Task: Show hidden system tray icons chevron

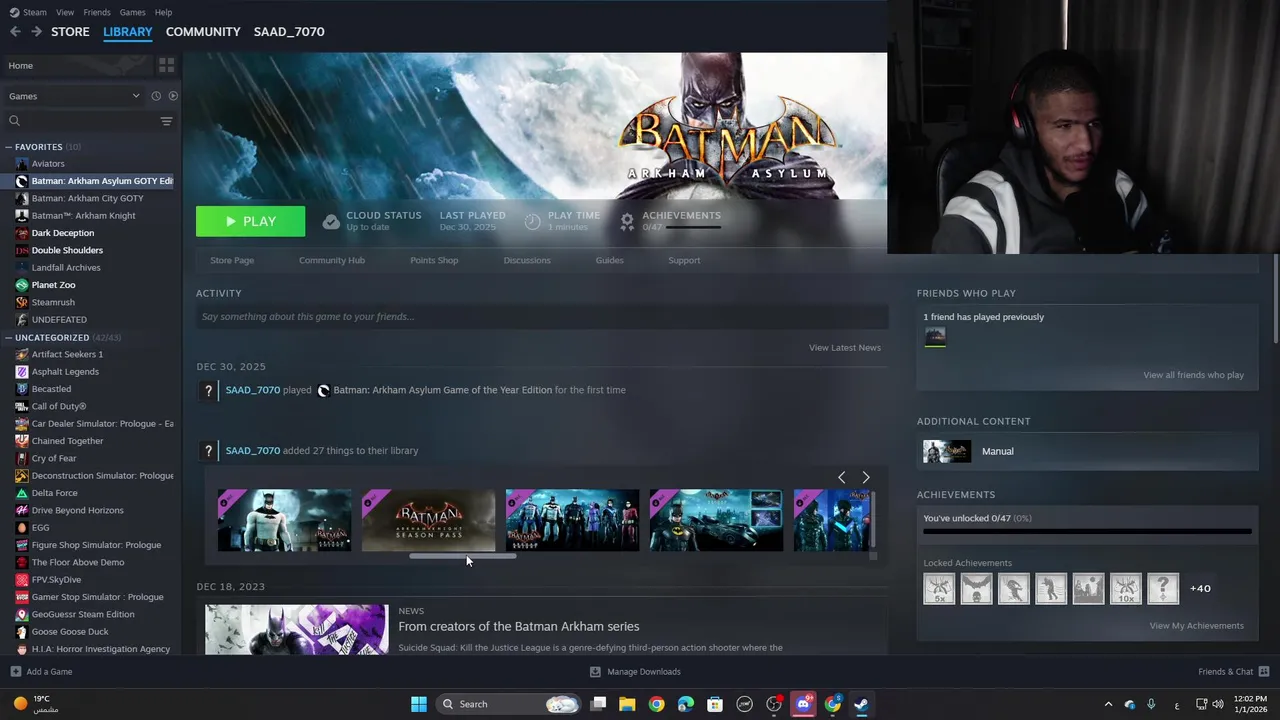Action: [x=1108, y=704]
